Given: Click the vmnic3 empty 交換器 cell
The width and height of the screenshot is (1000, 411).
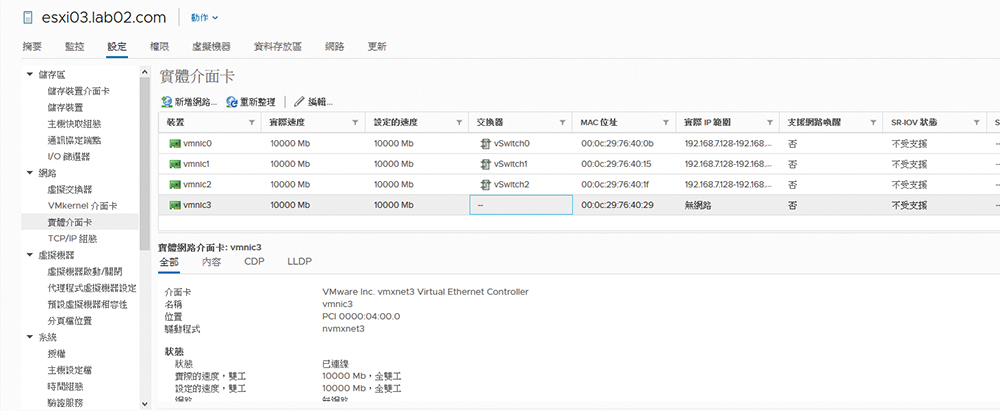Looking at the screenshot, I should (521, 205).
